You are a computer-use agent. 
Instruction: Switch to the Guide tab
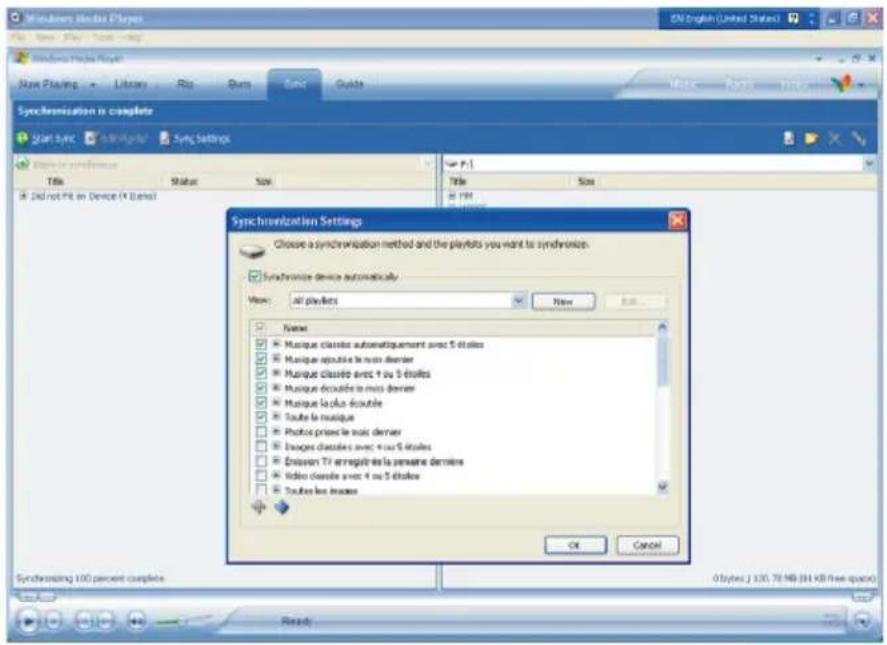350,84
